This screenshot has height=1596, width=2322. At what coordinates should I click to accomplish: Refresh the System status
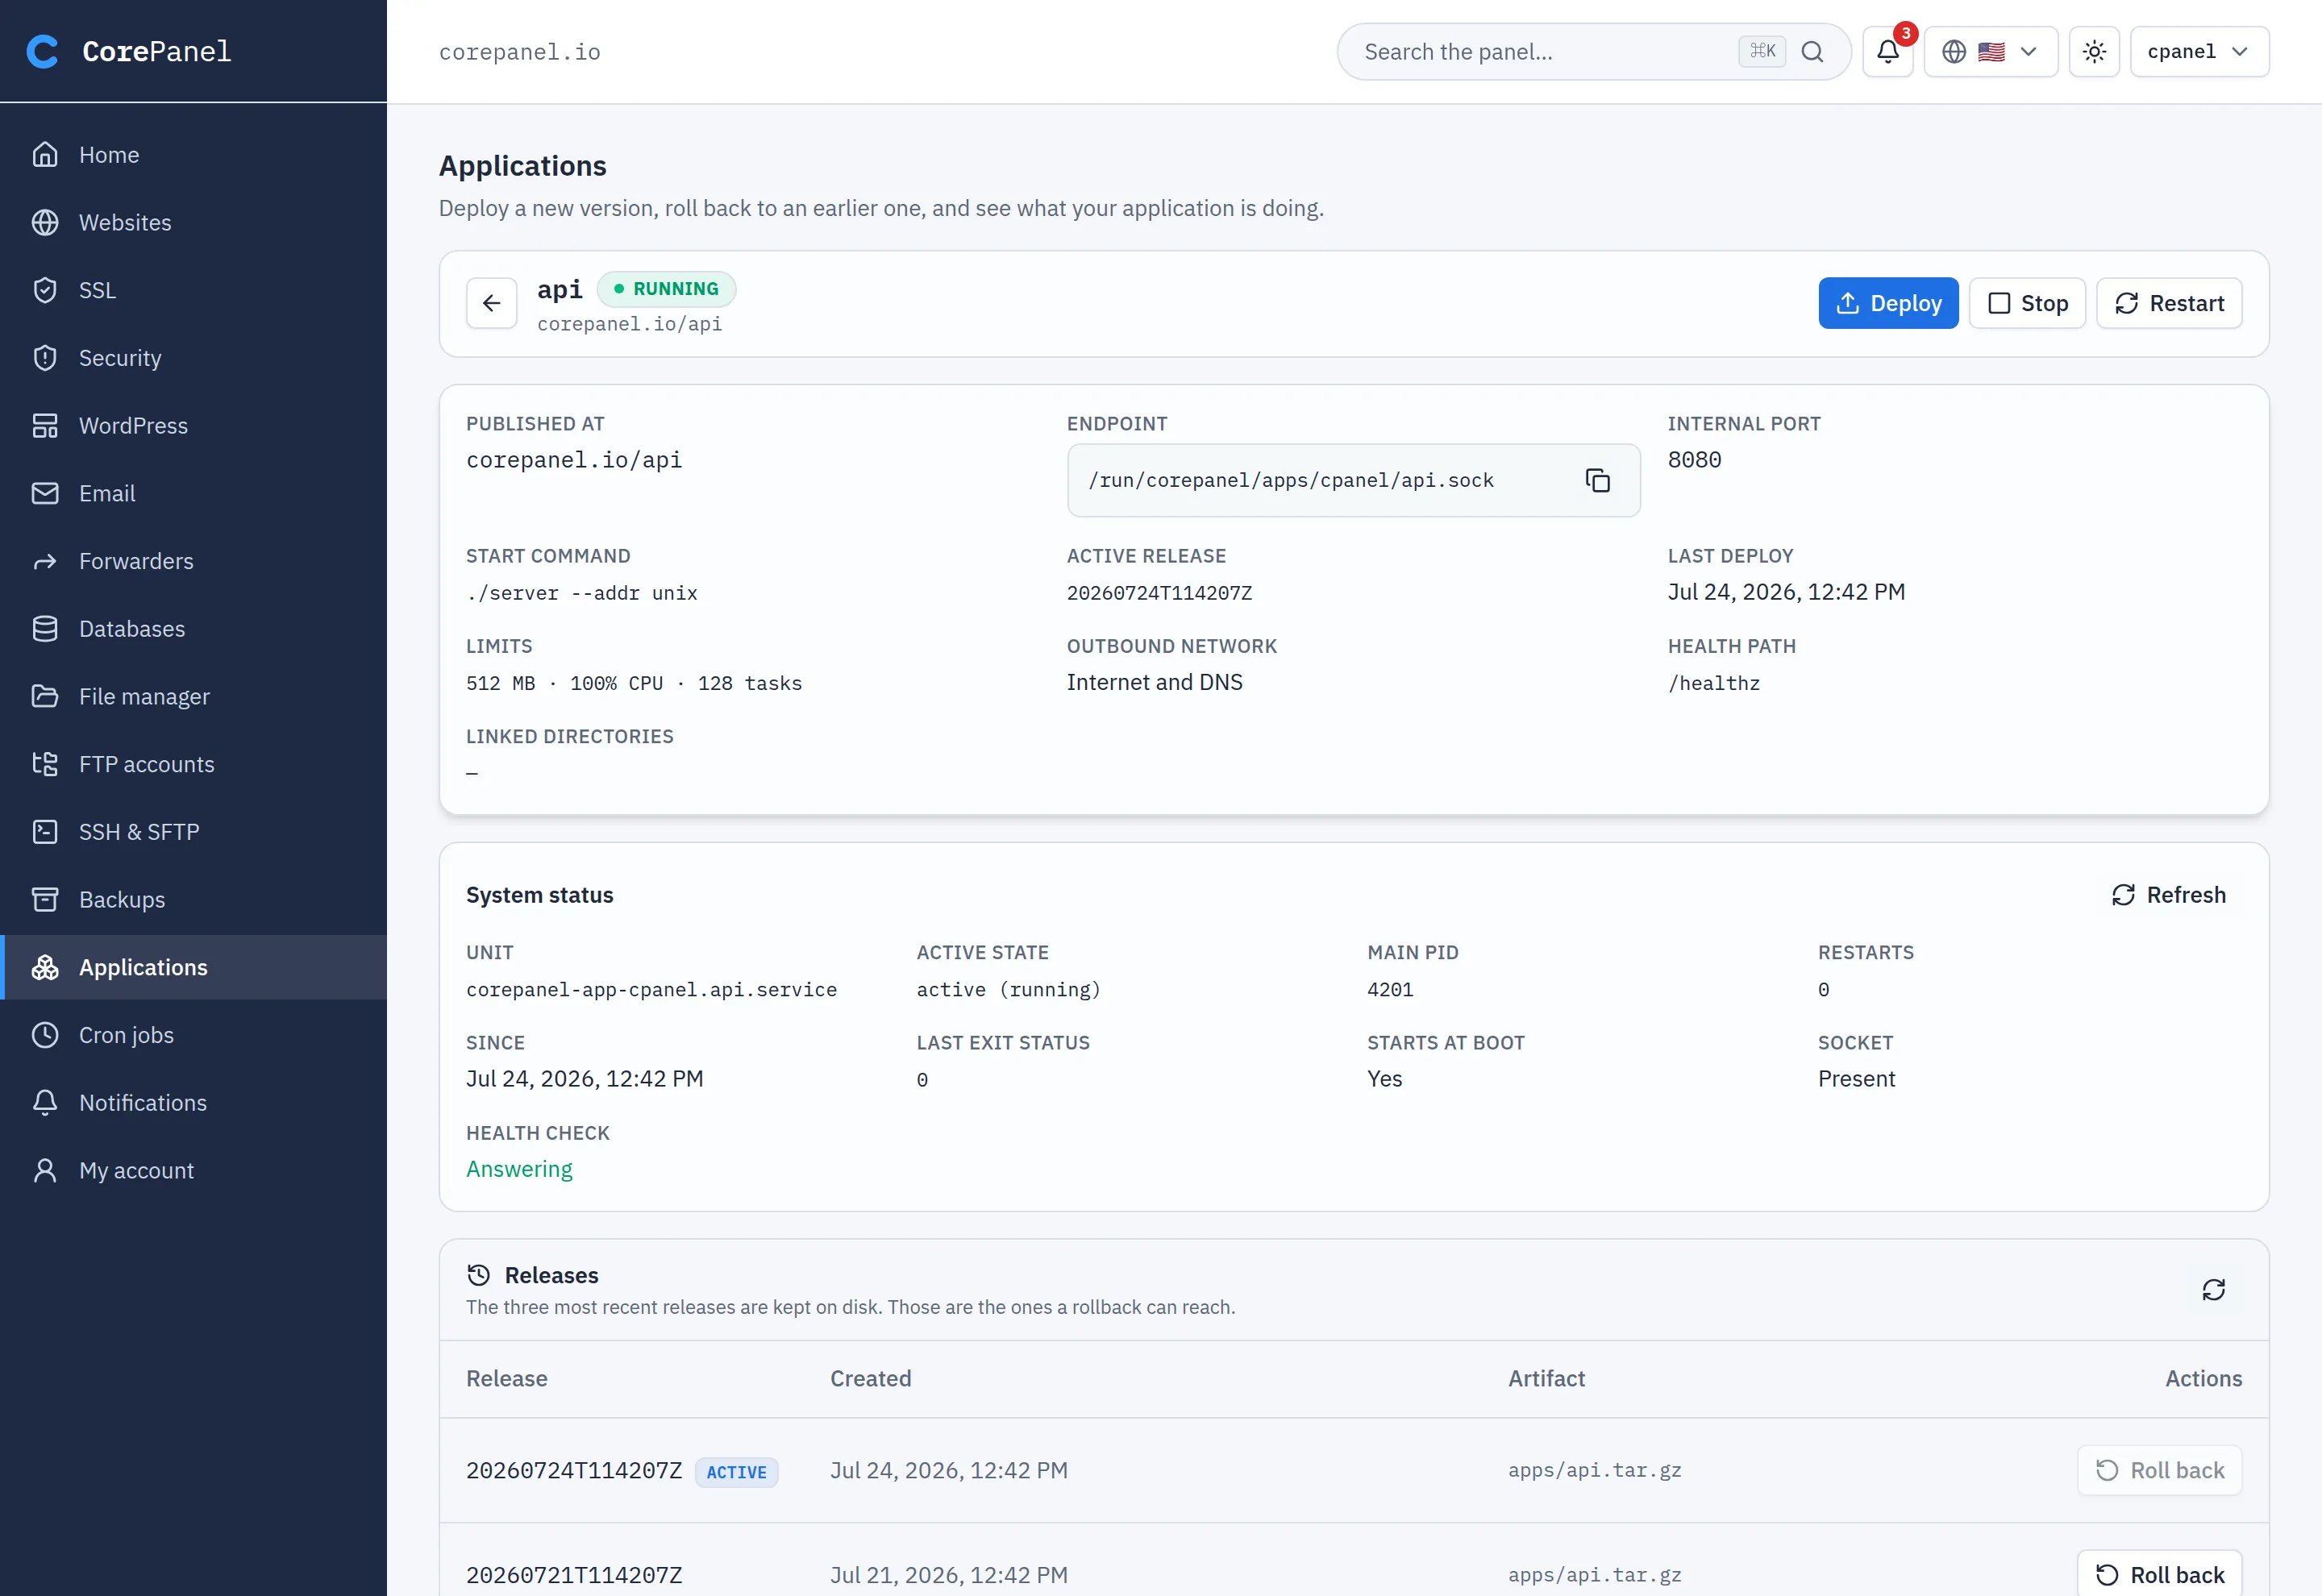pyautogui.click(x=2168, y=895)
